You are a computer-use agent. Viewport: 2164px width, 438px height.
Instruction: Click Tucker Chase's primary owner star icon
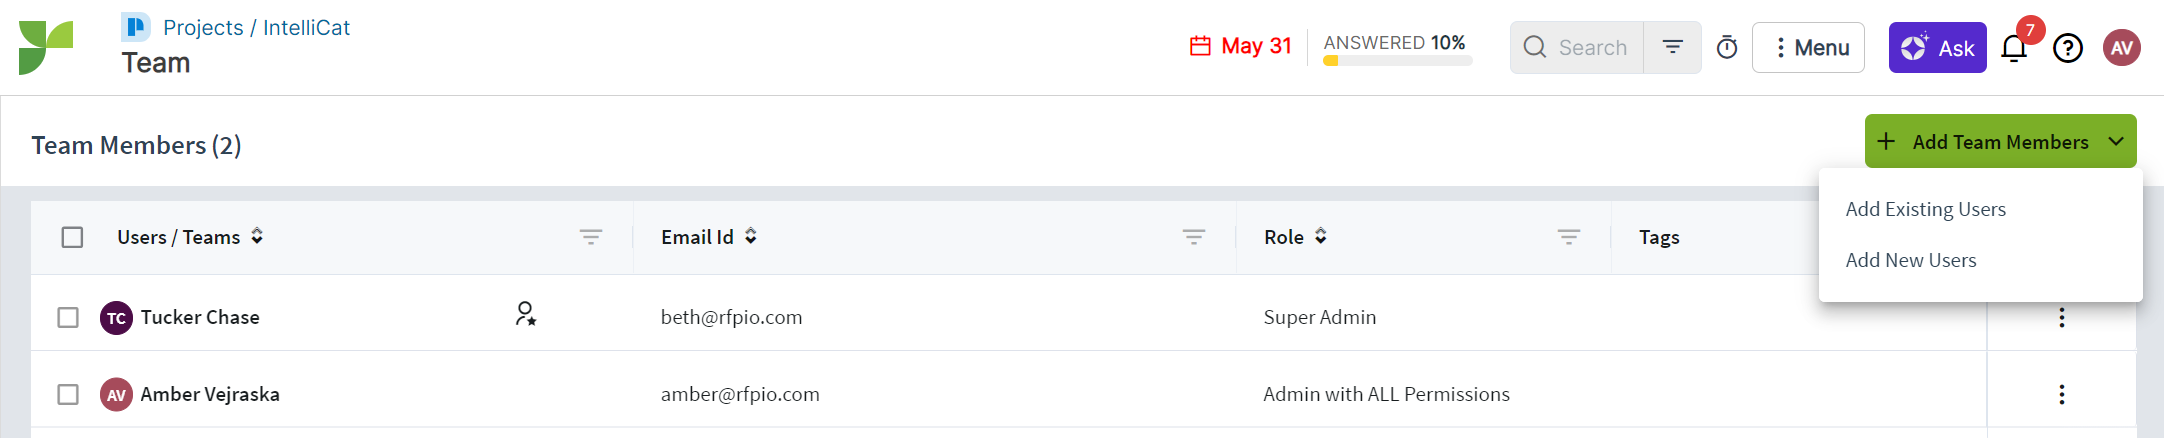click(x=526, y=314)
